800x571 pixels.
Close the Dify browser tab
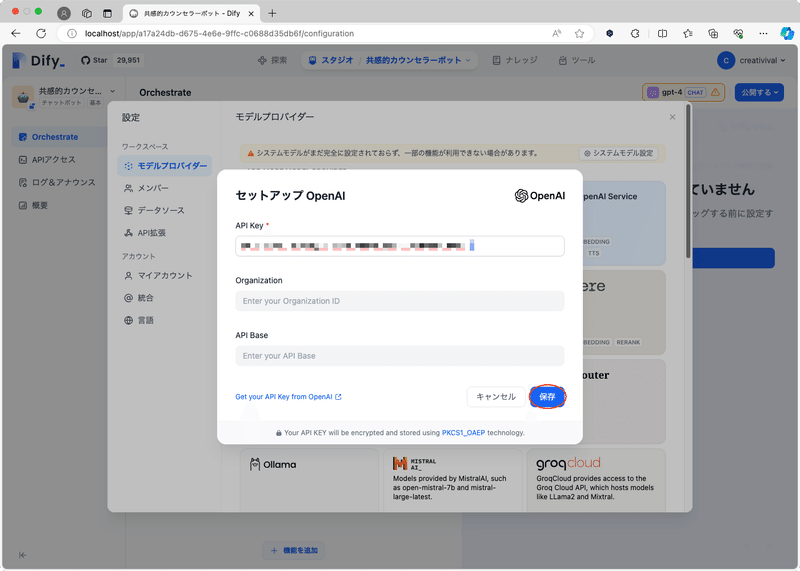point(251,14)
